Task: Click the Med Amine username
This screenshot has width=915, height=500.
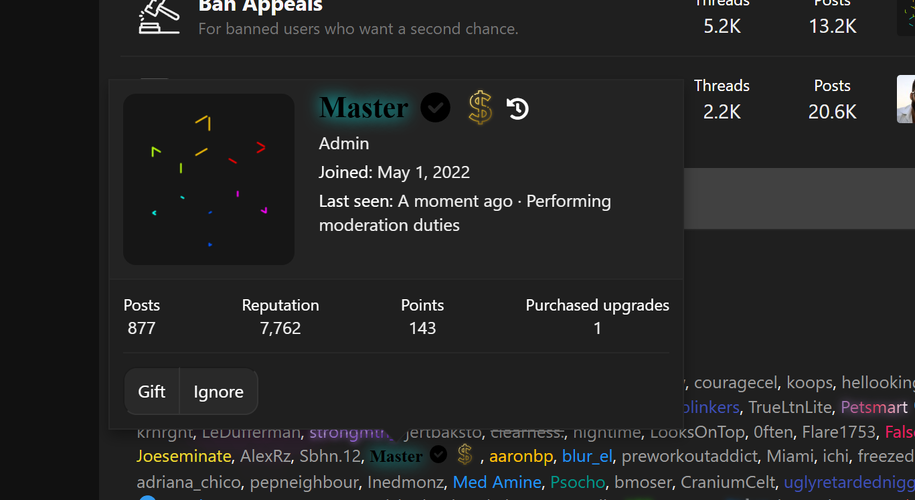Action: 497,482
